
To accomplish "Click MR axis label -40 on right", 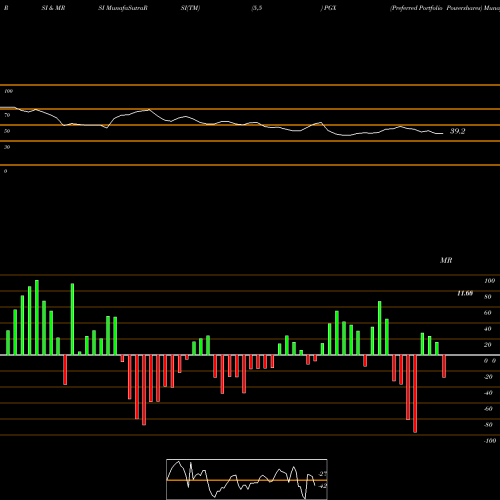I will (488, 393).
